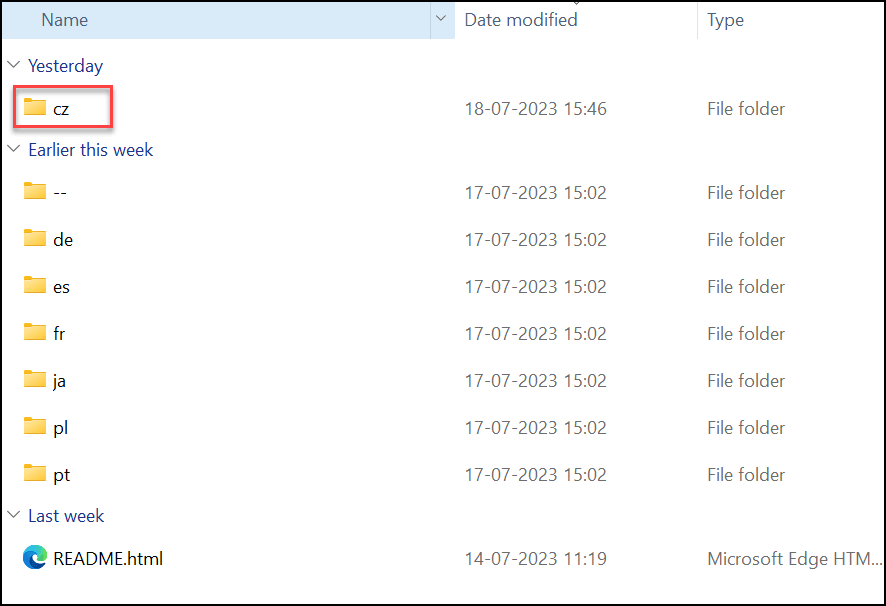Viewport: 886px width, 606px height.
Task: Click the de folder icon
Action: pos(34,239)
